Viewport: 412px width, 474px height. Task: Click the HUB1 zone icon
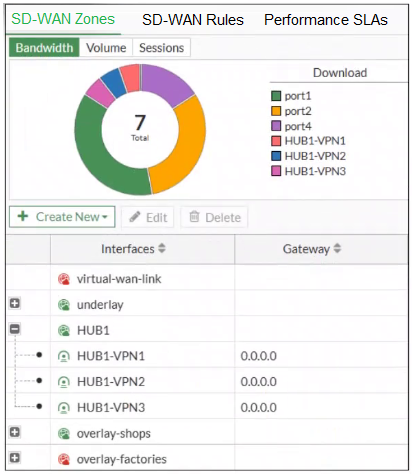[64, 330]
